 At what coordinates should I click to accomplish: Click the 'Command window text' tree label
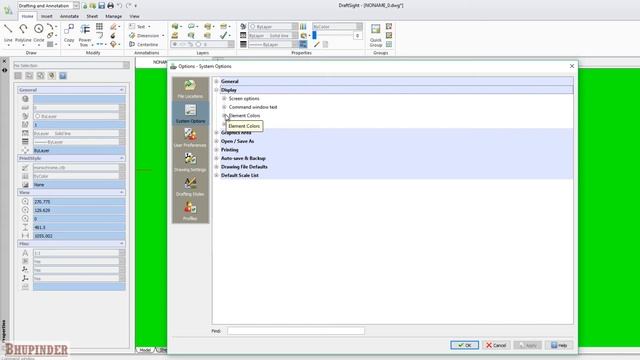253,107
